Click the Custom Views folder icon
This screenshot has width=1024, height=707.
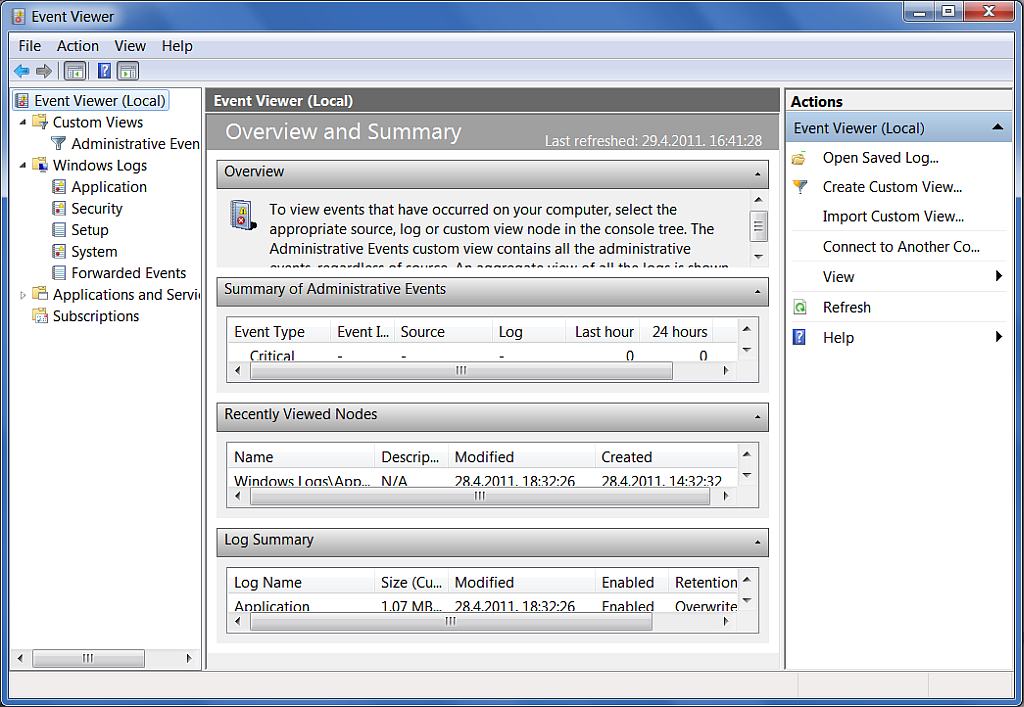[40, 122]
